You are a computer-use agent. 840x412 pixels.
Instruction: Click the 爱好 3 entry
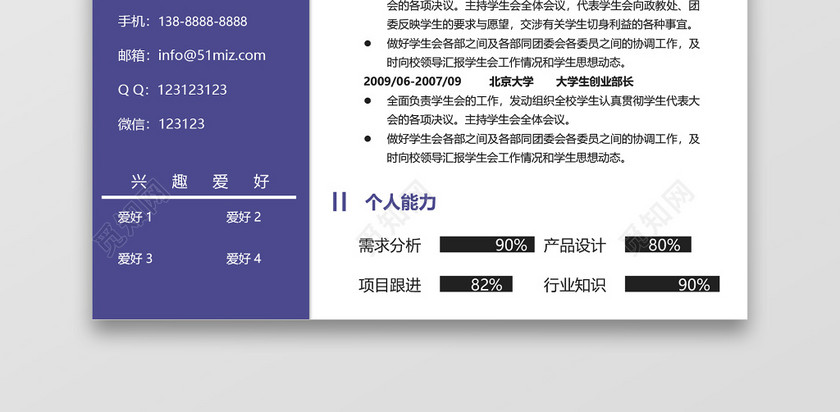pyautogui.click(x=135, y=259)
